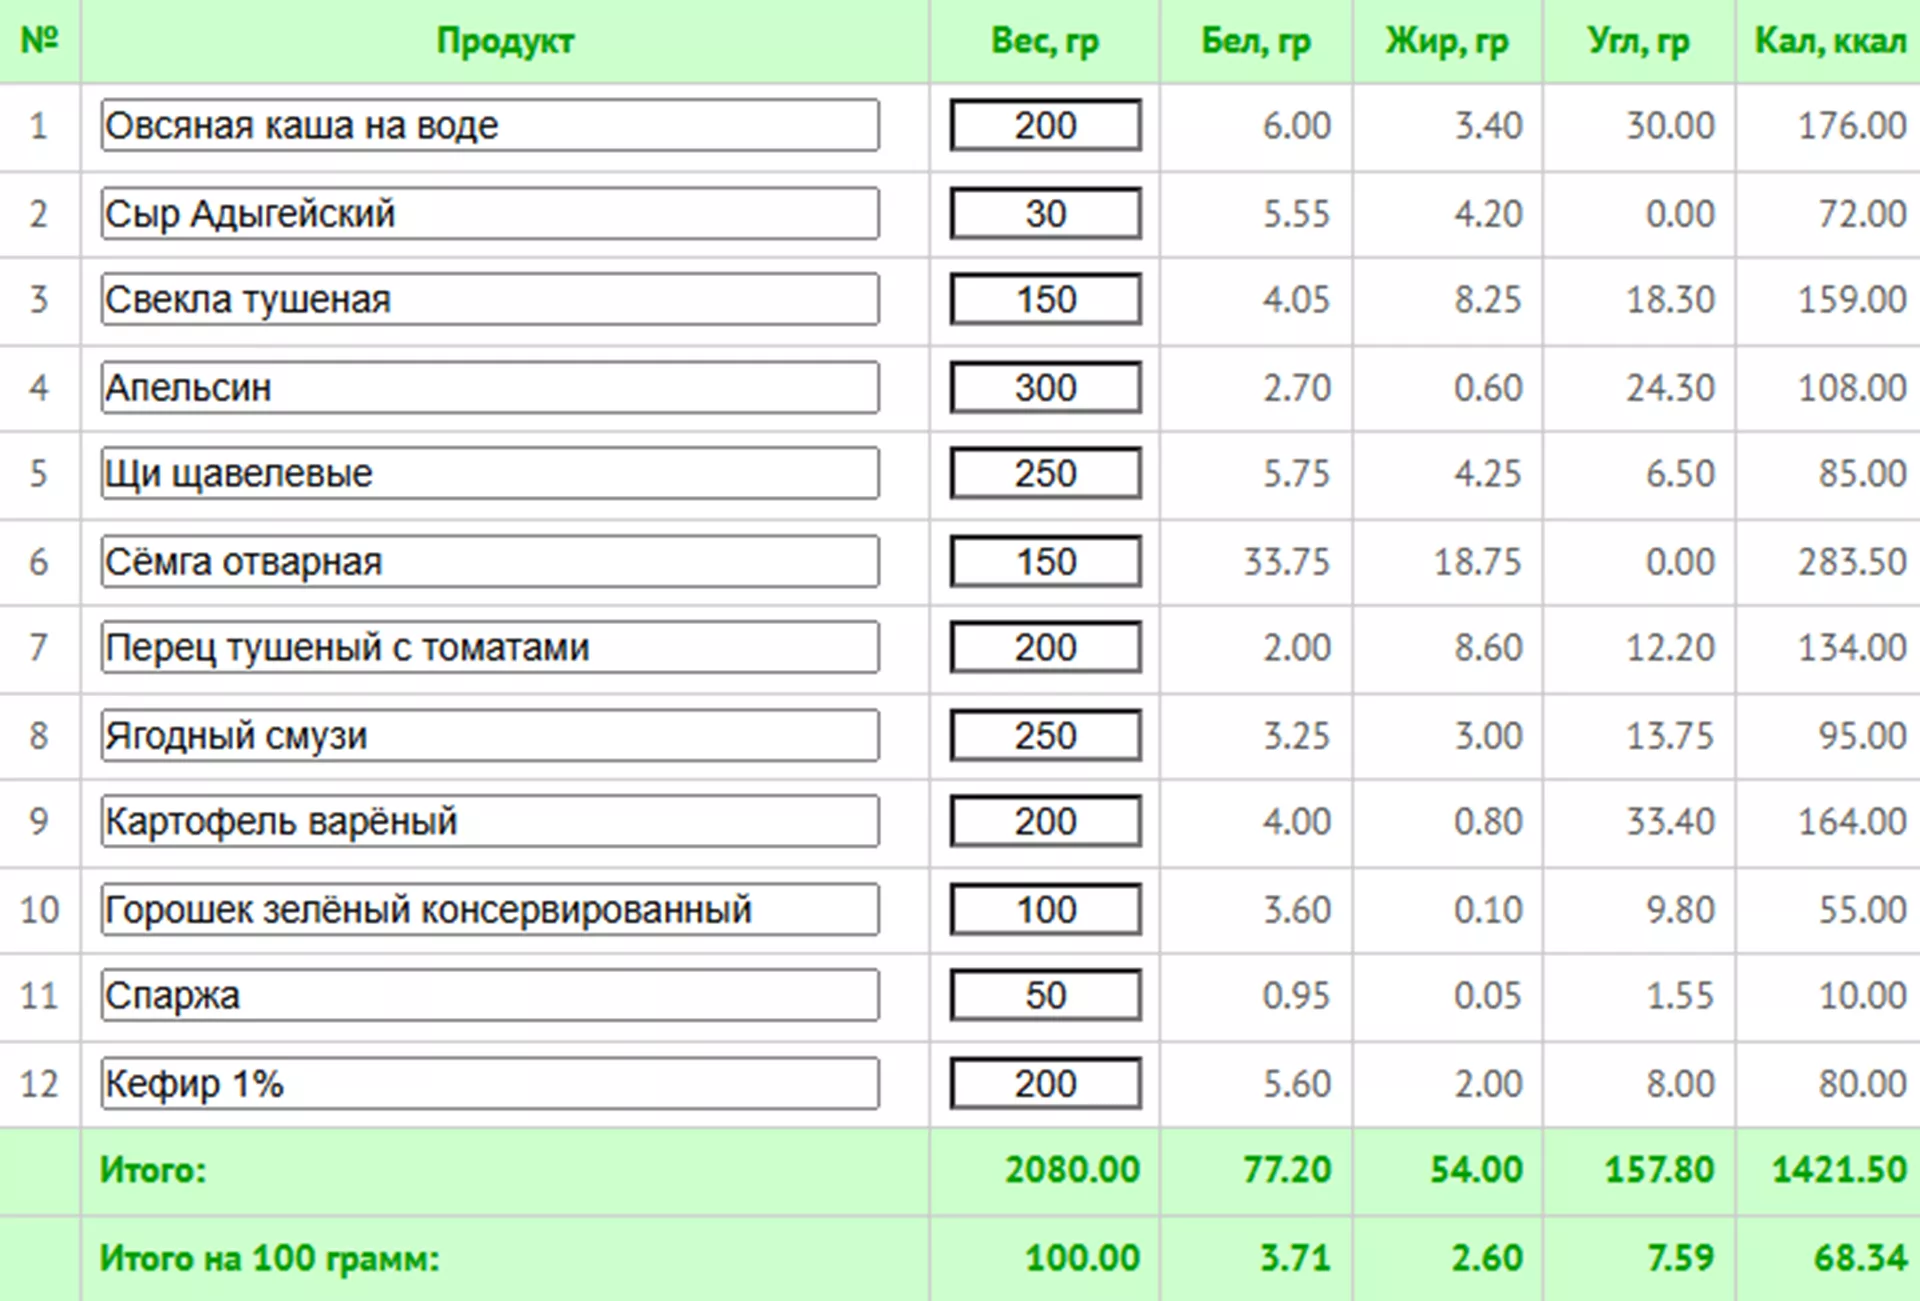Click the 'Жир, гр' column header
This screenshot has height=1301, width=1920.
(x=1447, y=41)
